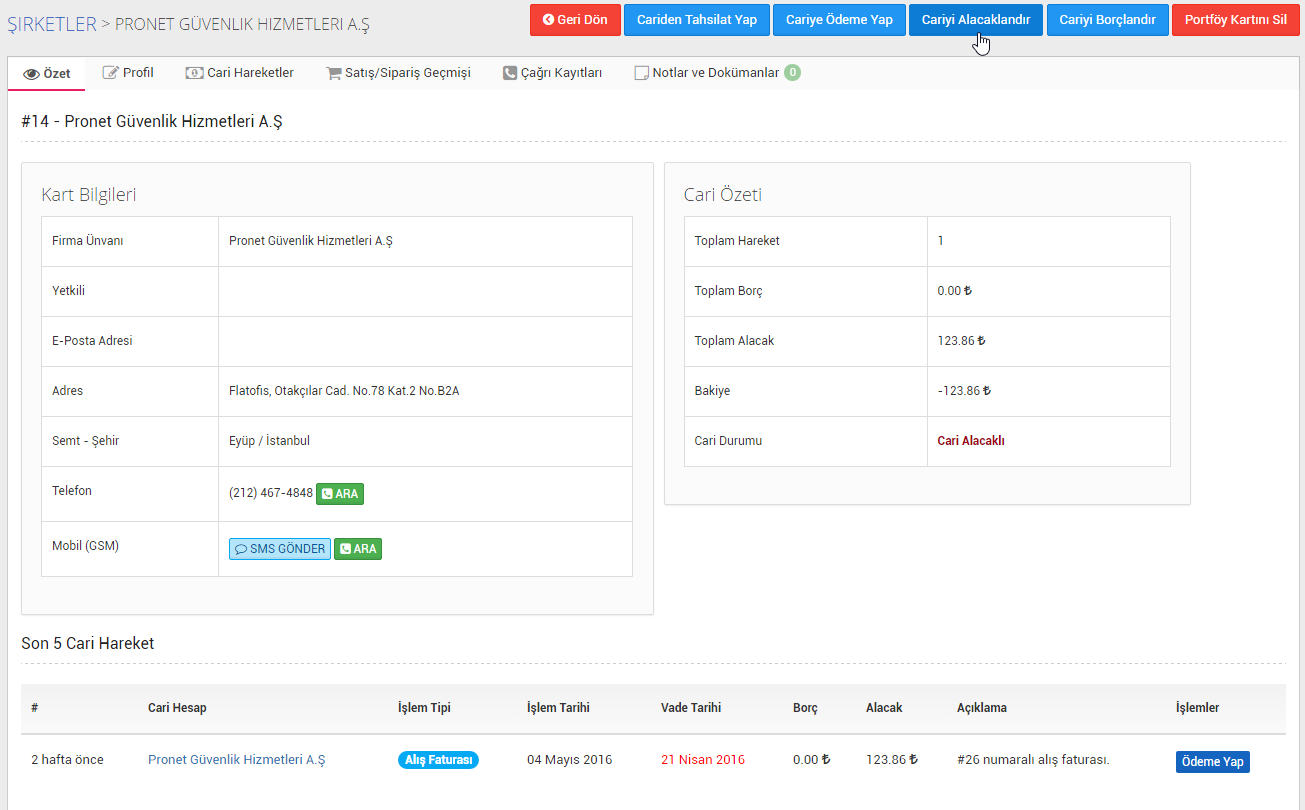
Task: Click transaction date 04 Mayıs 2016
Action: point(570,760)
